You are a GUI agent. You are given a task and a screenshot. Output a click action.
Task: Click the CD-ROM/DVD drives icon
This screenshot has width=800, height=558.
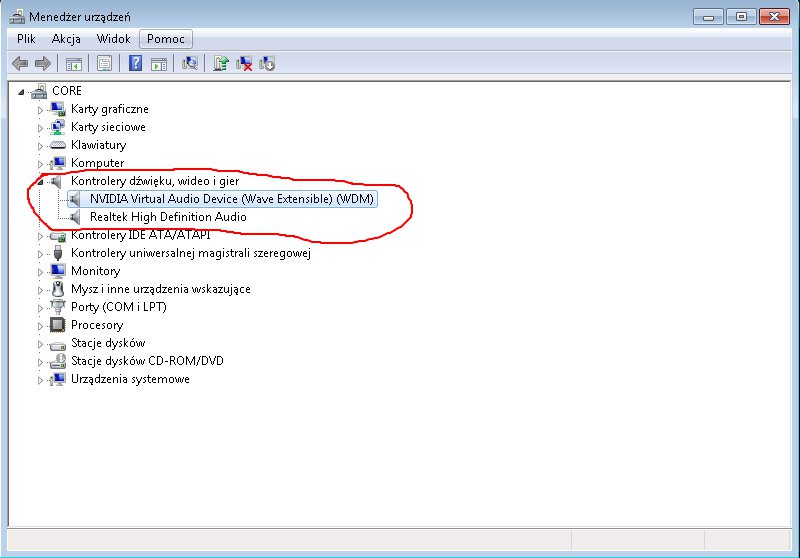pyautogui.click(x=58, y=361)
